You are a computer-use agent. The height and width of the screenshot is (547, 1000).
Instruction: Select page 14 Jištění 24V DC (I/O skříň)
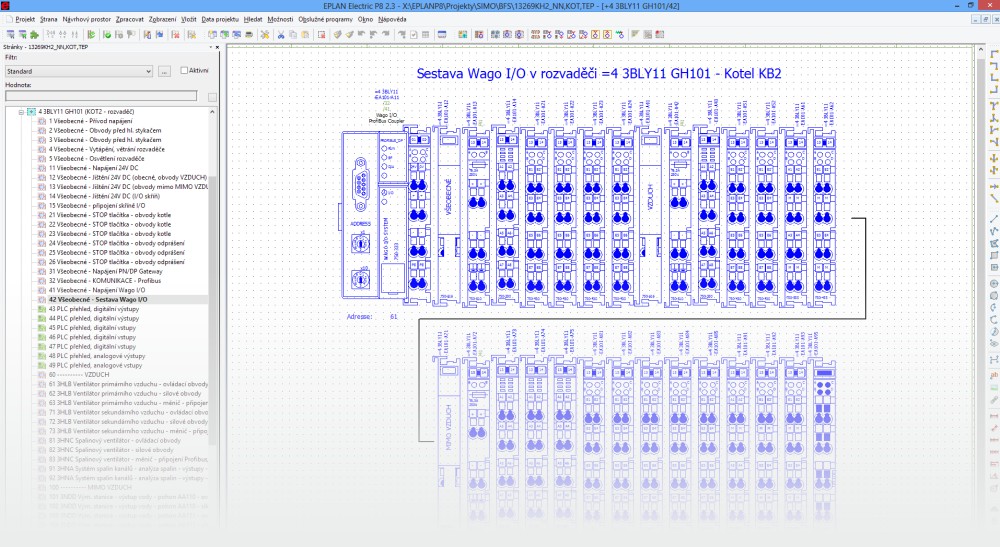(104, 196)
